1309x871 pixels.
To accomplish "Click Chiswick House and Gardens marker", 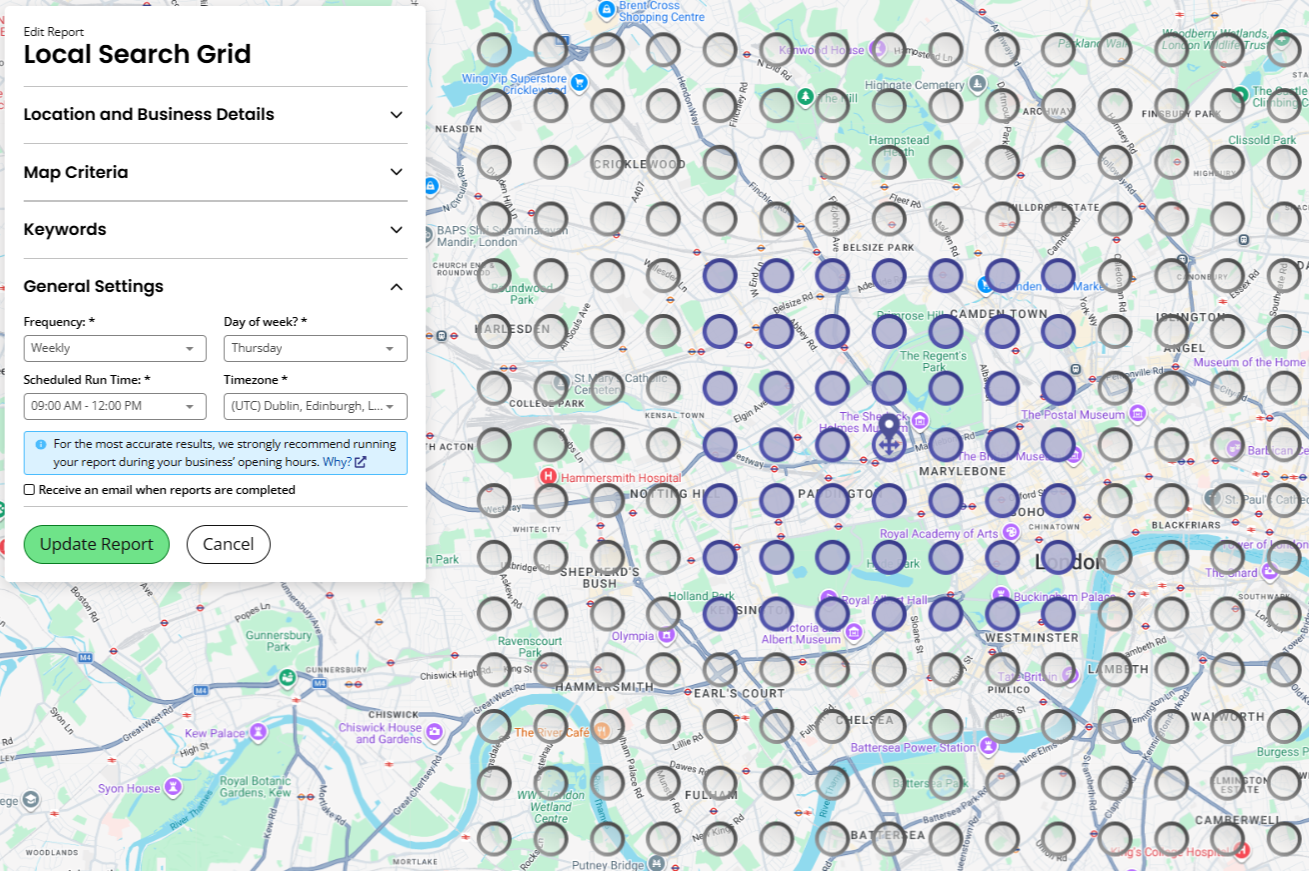I will coord(434,732).
